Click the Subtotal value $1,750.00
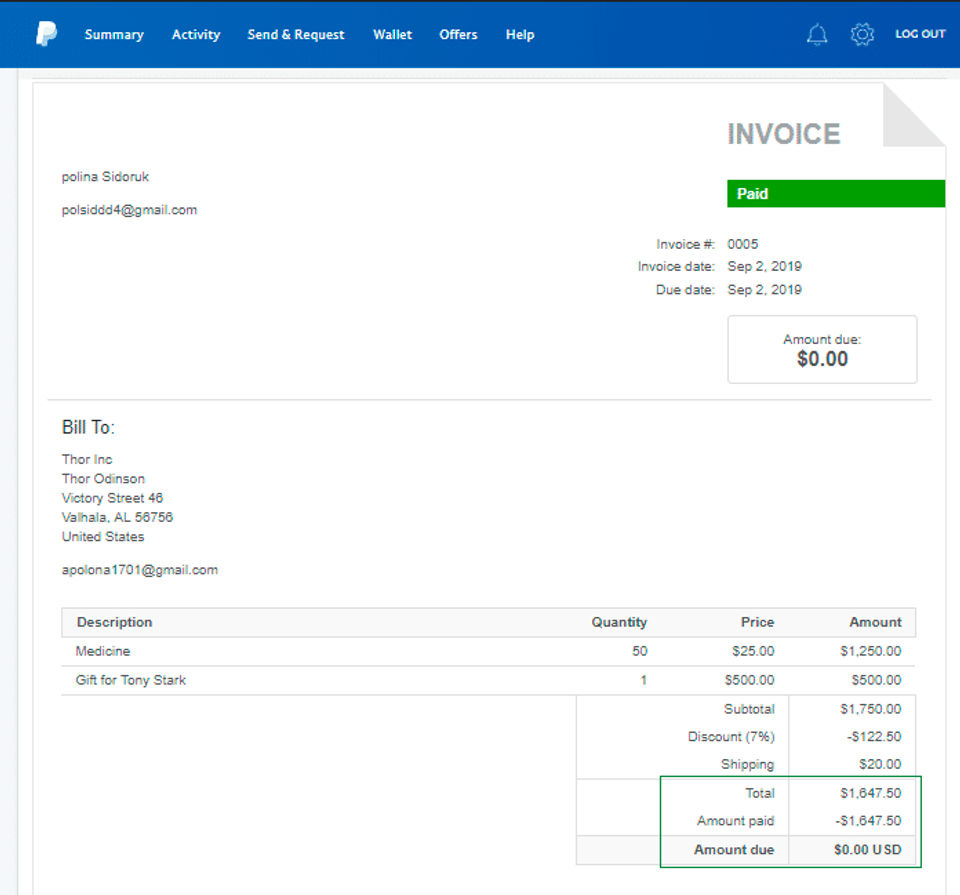 (x=871, y=709)
